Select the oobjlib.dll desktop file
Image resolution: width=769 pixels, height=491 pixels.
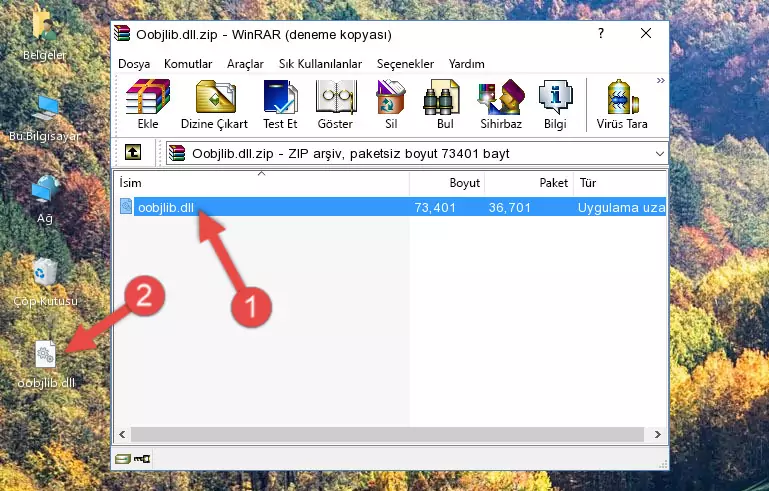(46, 365)
